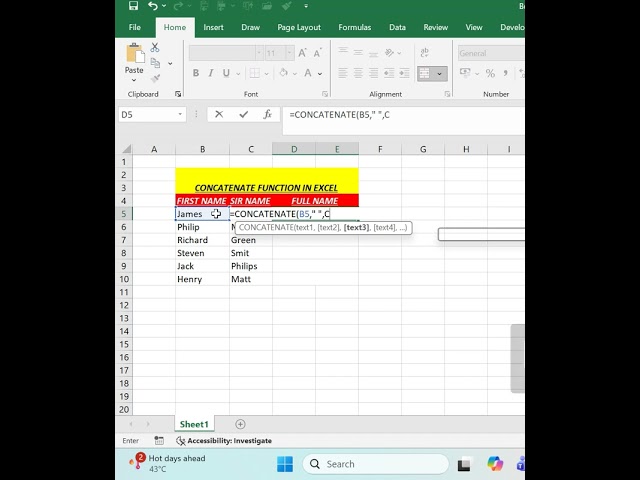Open the Hot days ahead weather widget
640x480 pixels.
coord(167,464)
